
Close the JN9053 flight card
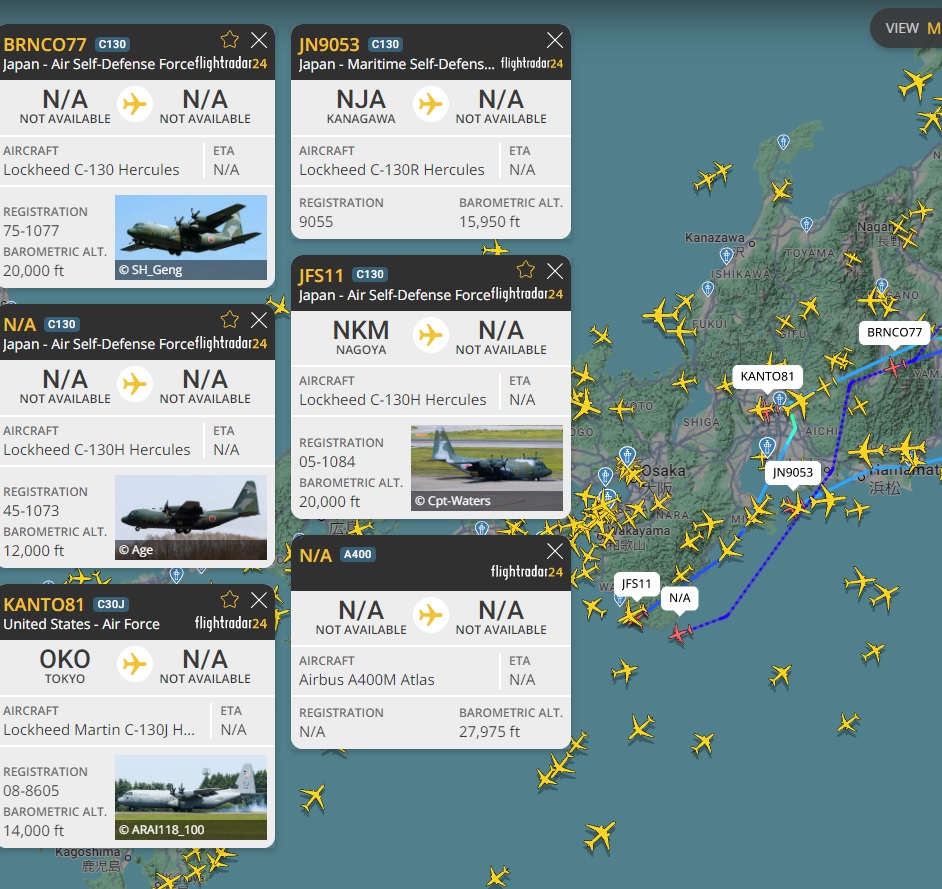click(x=555, y=40)
